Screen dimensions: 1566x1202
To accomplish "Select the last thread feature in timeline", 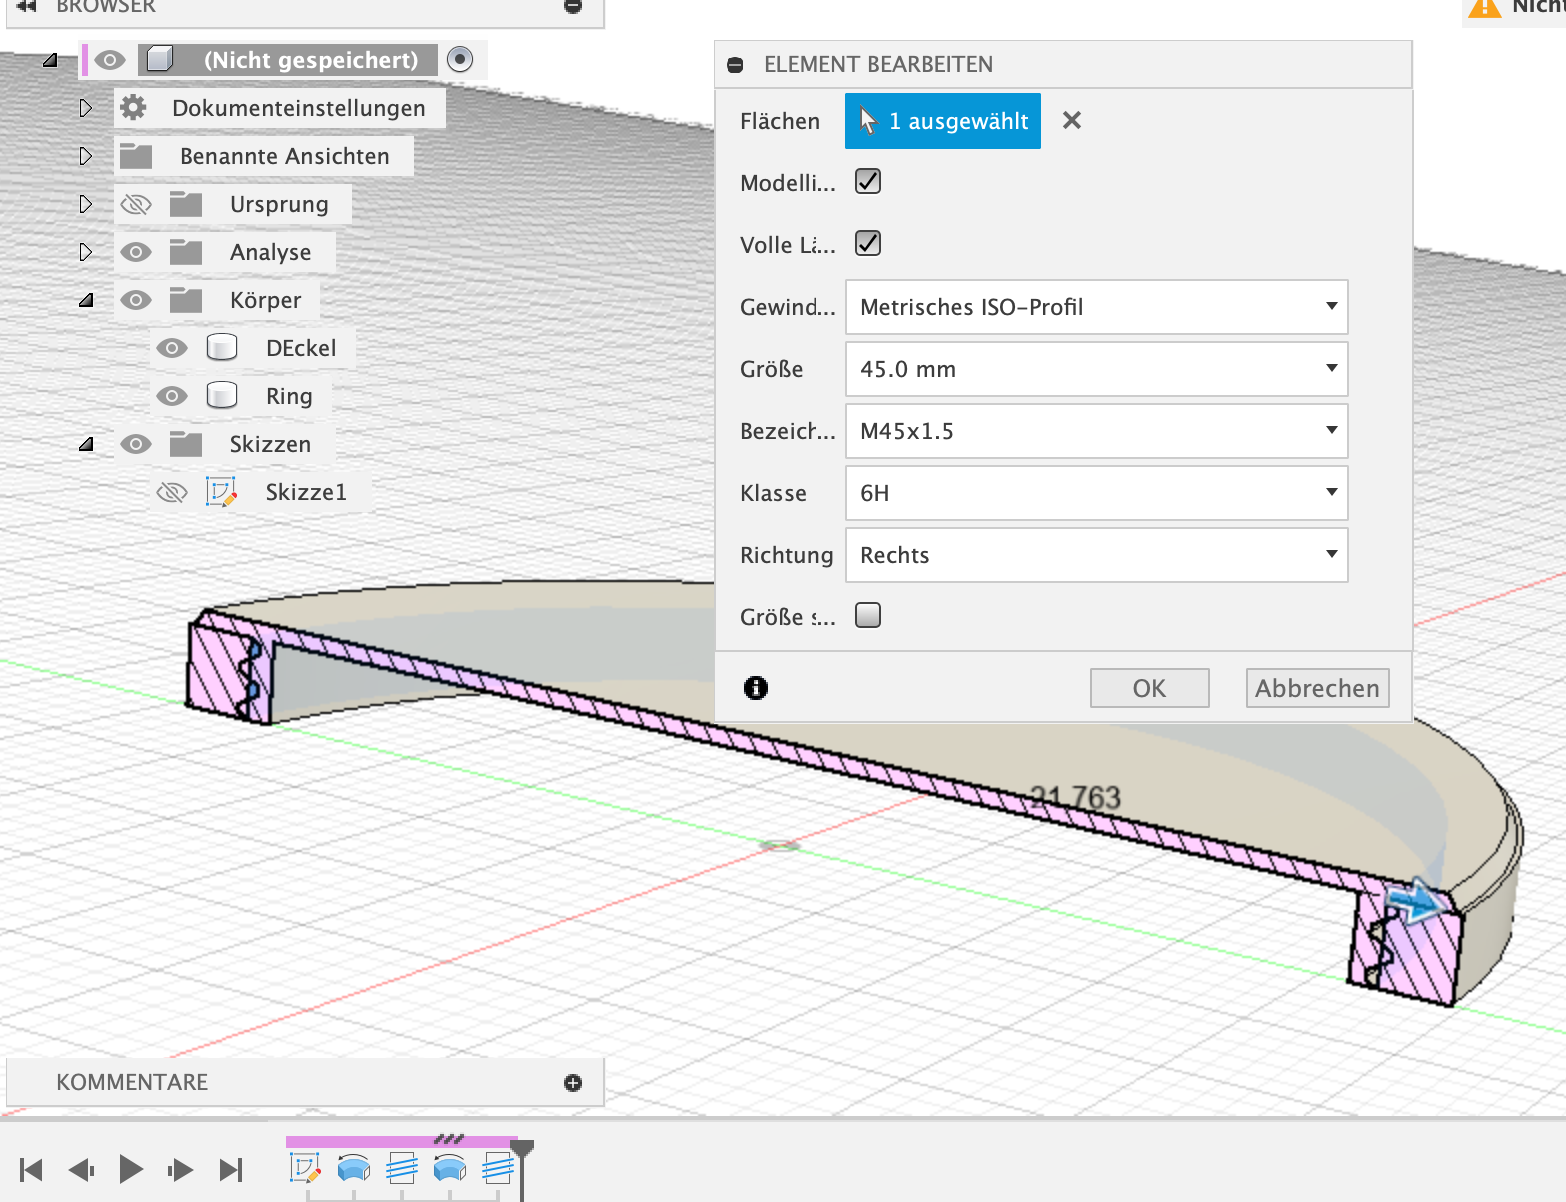I will [497, 1167].
